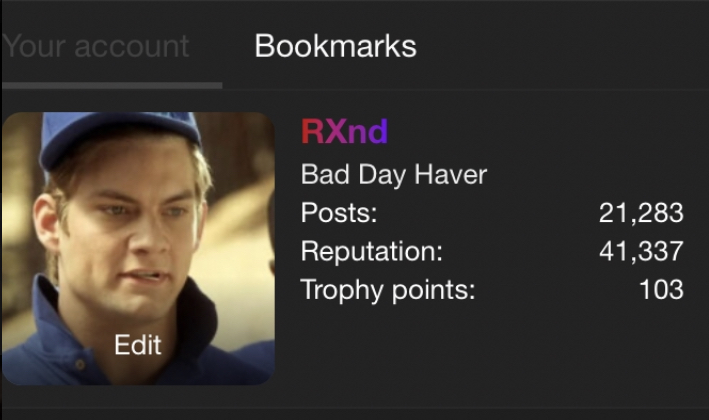This screenshot has width=709, height=420.
Task: Click the blue cap in the avatar
Action: pos(120,136)
